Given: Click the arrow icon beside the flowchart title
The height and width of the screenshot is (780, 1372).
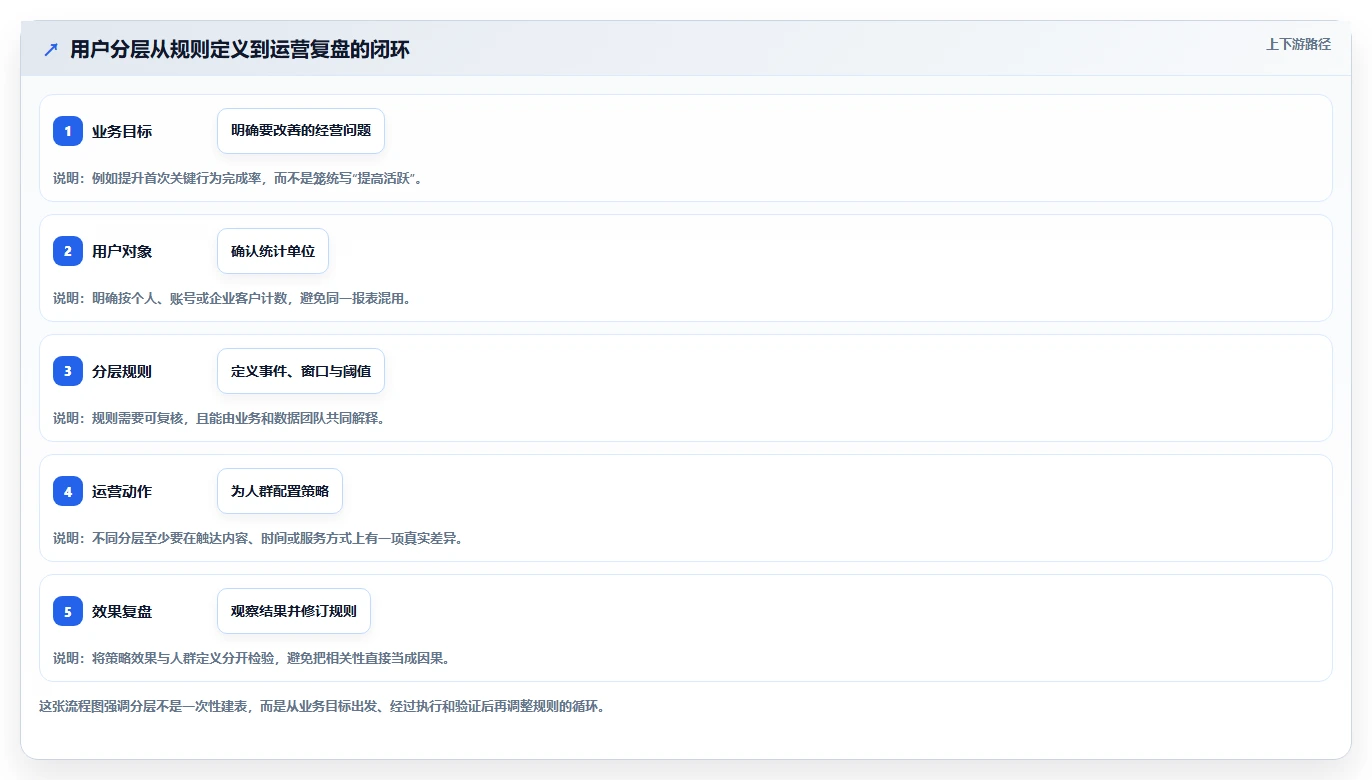Looking at the screenshot, I should (x=50, y=49).
